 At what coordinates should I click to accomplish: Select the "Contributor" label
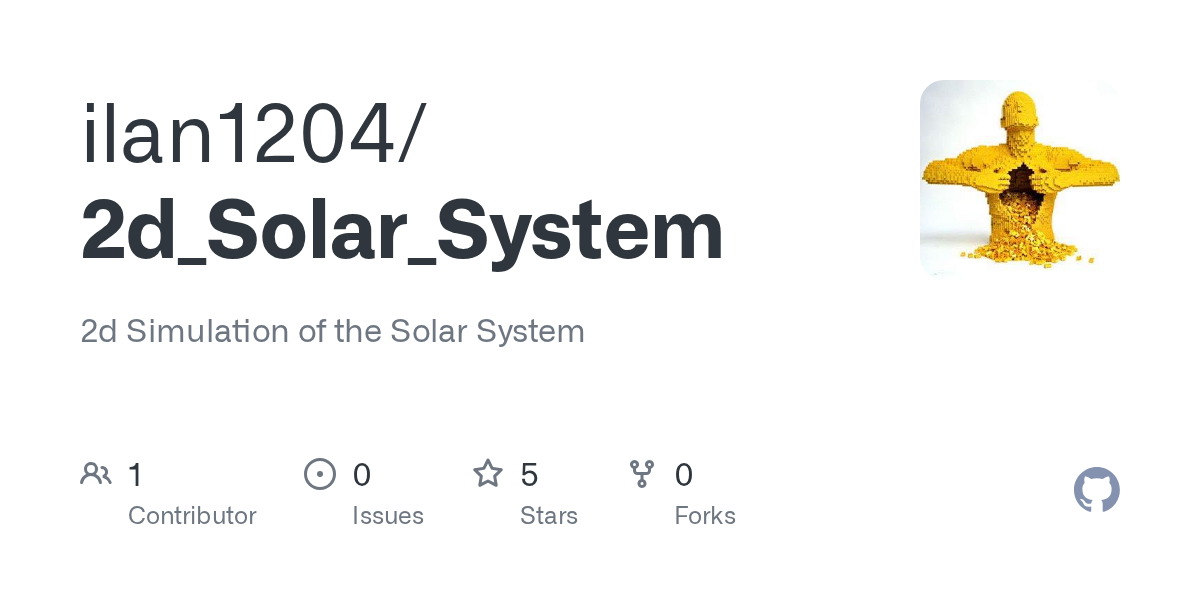pos(192,516)
